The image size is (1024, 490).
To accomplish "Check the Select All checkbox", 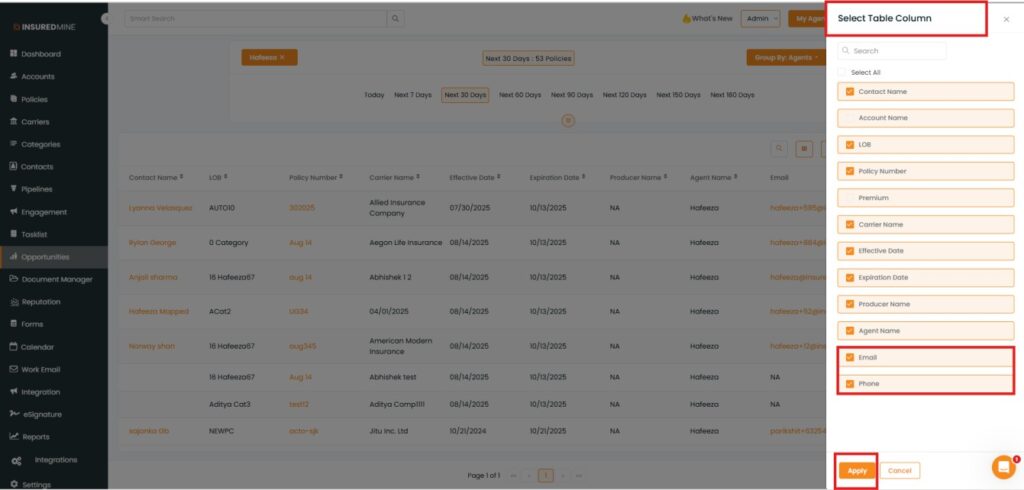I will click(x=844, y=72).
